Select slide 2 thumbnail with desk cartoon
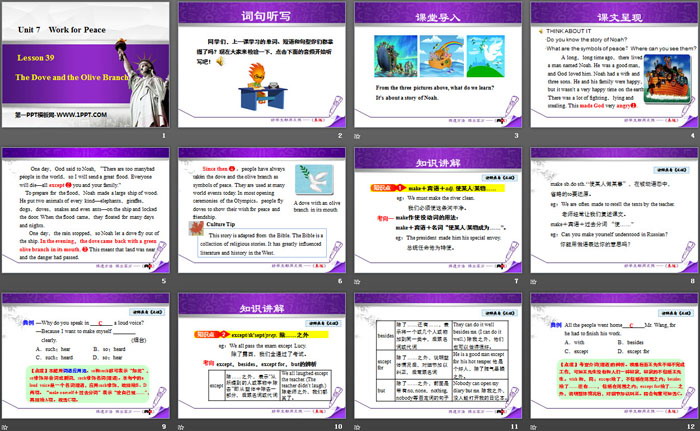Screen dimensions: 700x431 (x=262, y=65)
